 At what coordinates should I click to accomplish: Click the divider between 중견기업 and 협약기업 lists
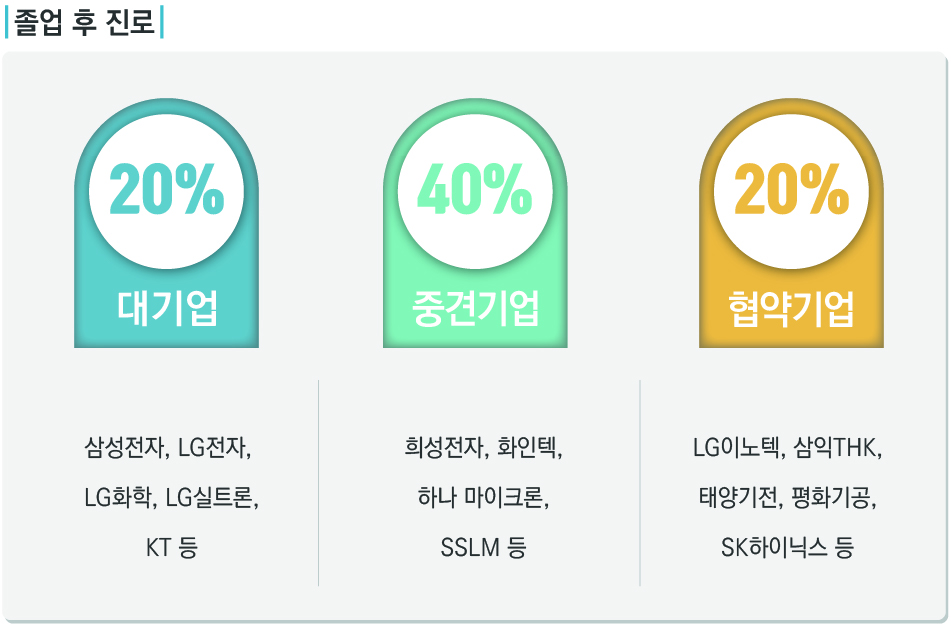(640, 483)
